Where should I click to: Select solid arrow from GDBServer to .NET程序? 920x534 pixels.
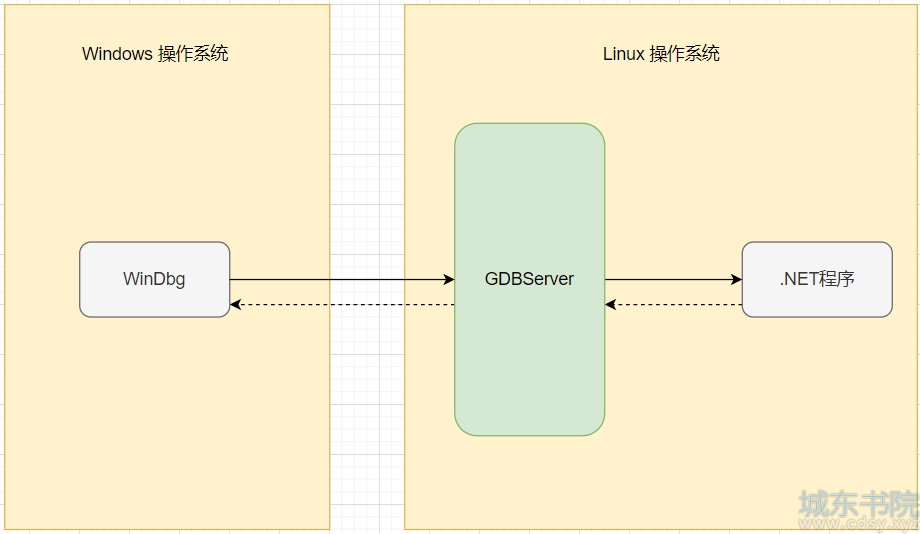674,279
